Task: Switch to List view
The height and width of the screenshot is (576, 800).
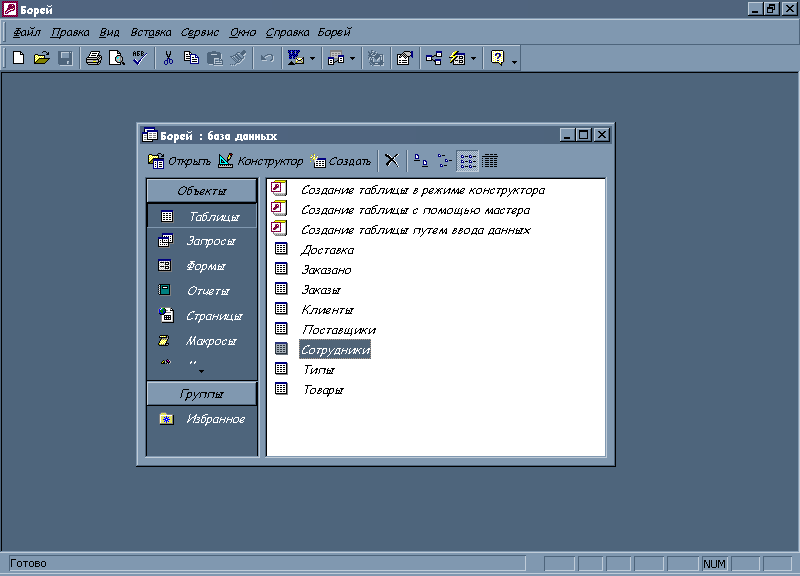Action: tap(467, 161)
